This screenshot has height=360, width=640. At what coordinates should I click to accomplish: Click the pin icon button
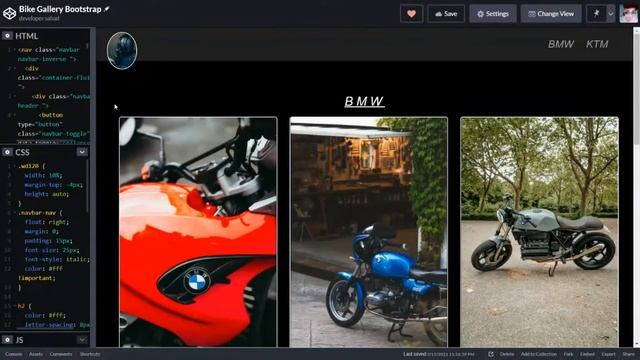tap(596, 14)
